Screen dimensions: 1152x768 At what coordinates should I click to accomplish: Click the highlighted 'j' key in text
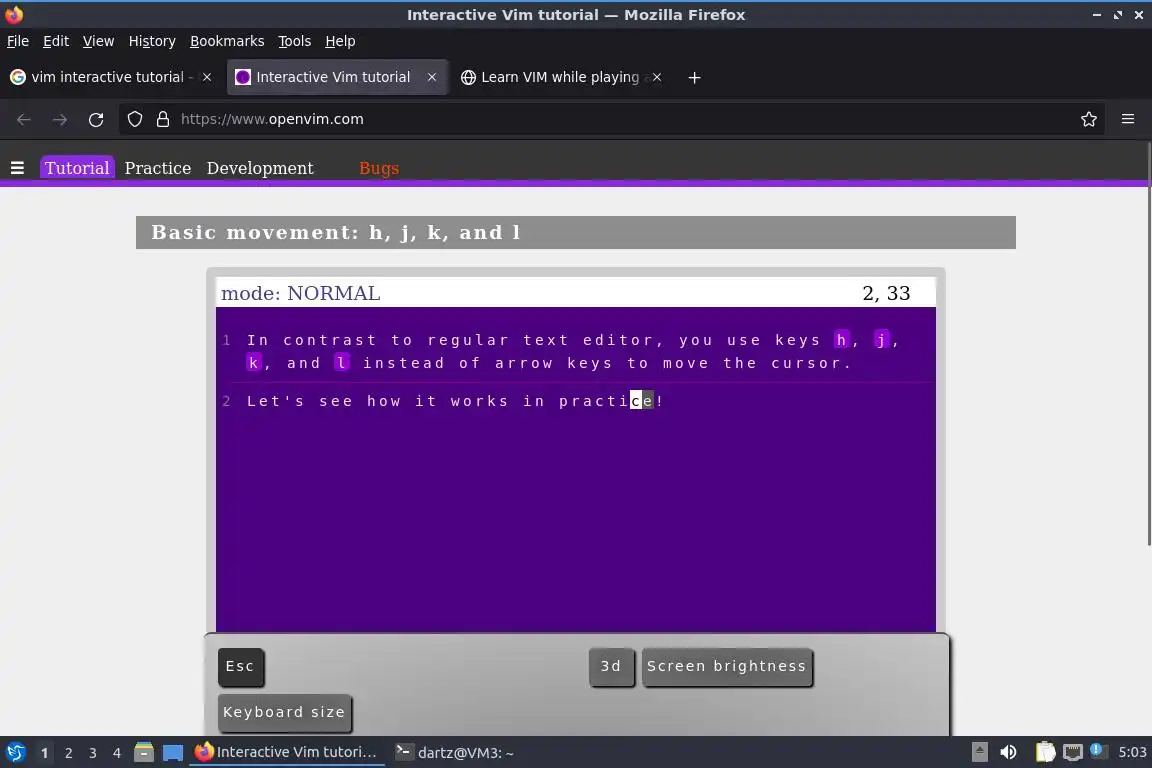(x=881, y=340)
